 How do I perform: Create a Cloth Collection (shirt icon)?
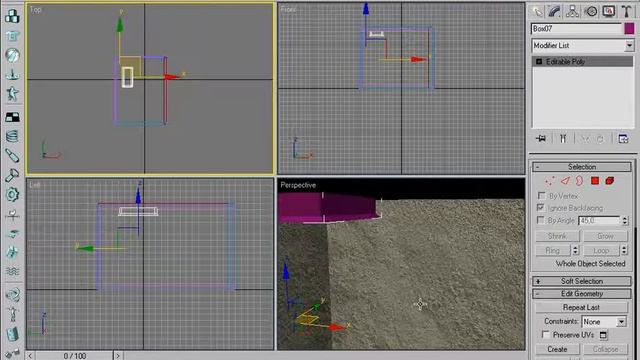[x=12, y=36]
